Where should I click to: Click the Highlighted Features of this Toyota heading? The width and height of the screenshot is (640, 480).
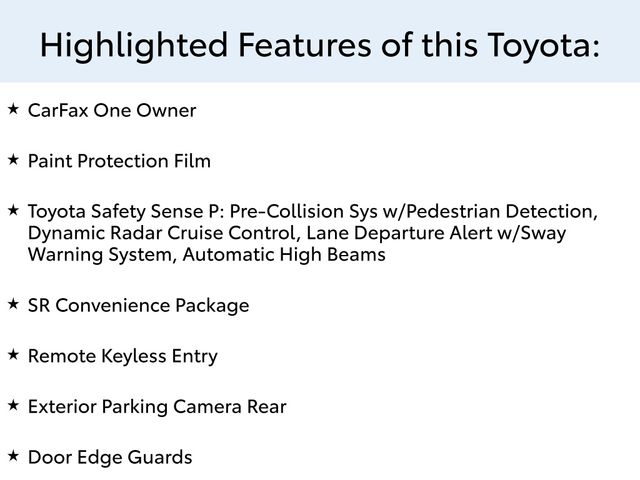320,44
